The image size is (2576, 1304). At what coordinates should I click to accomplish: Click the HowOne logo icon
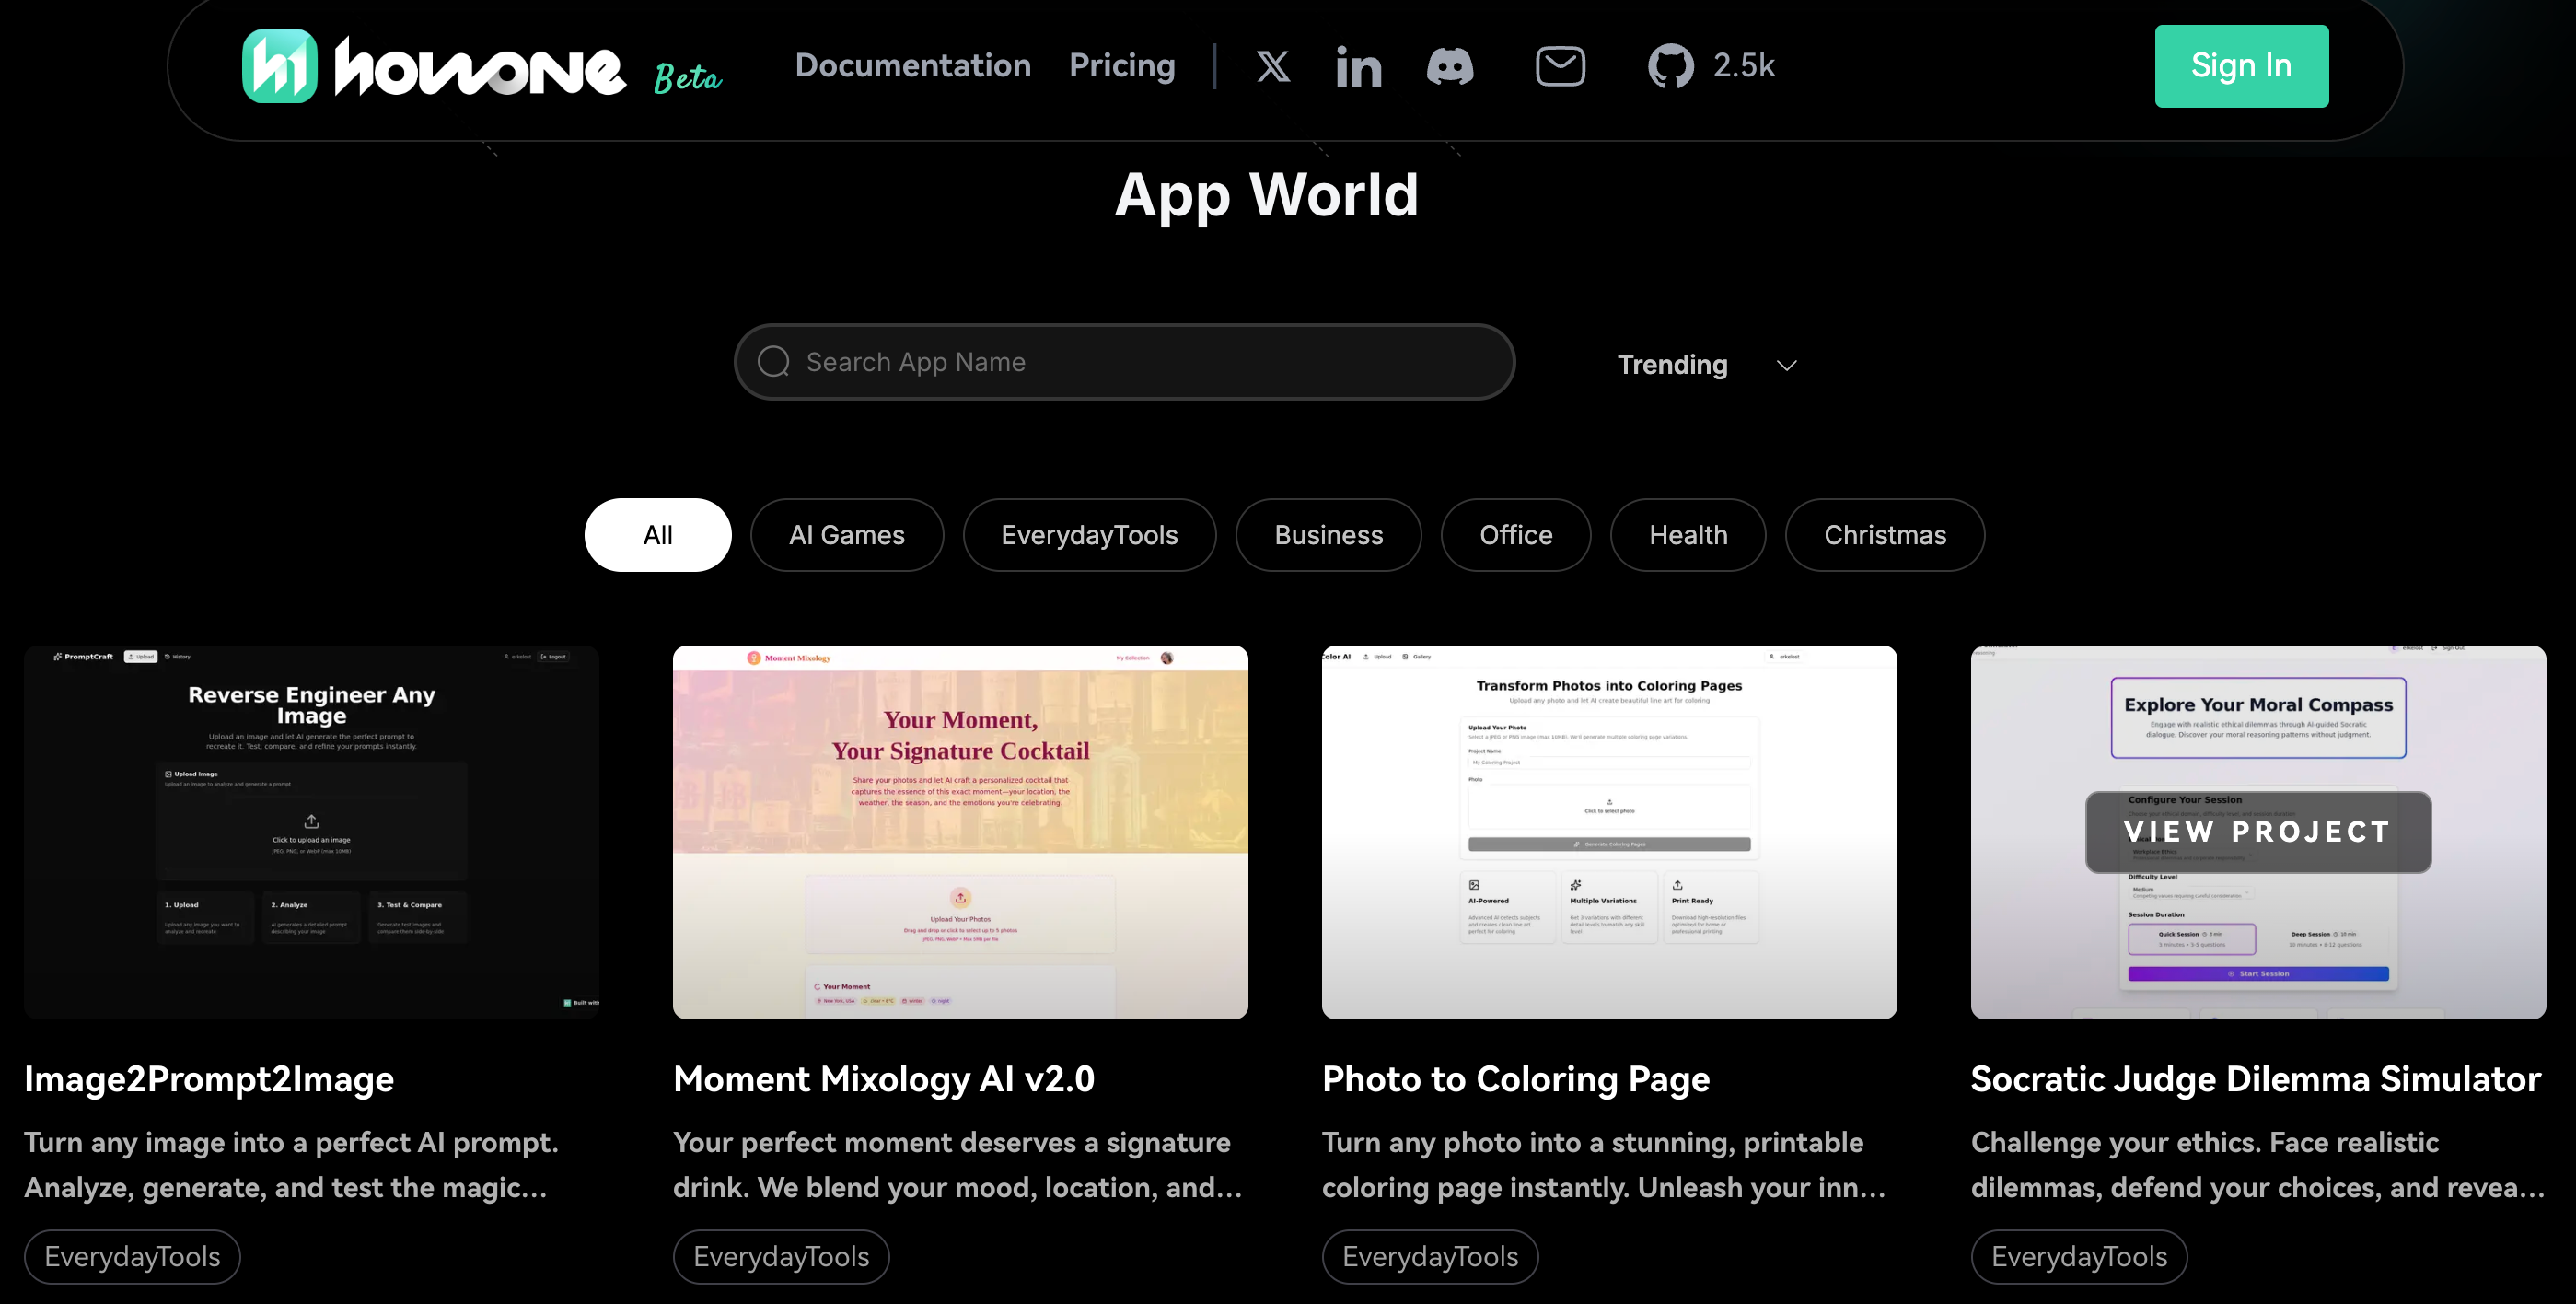pos(280,67)
